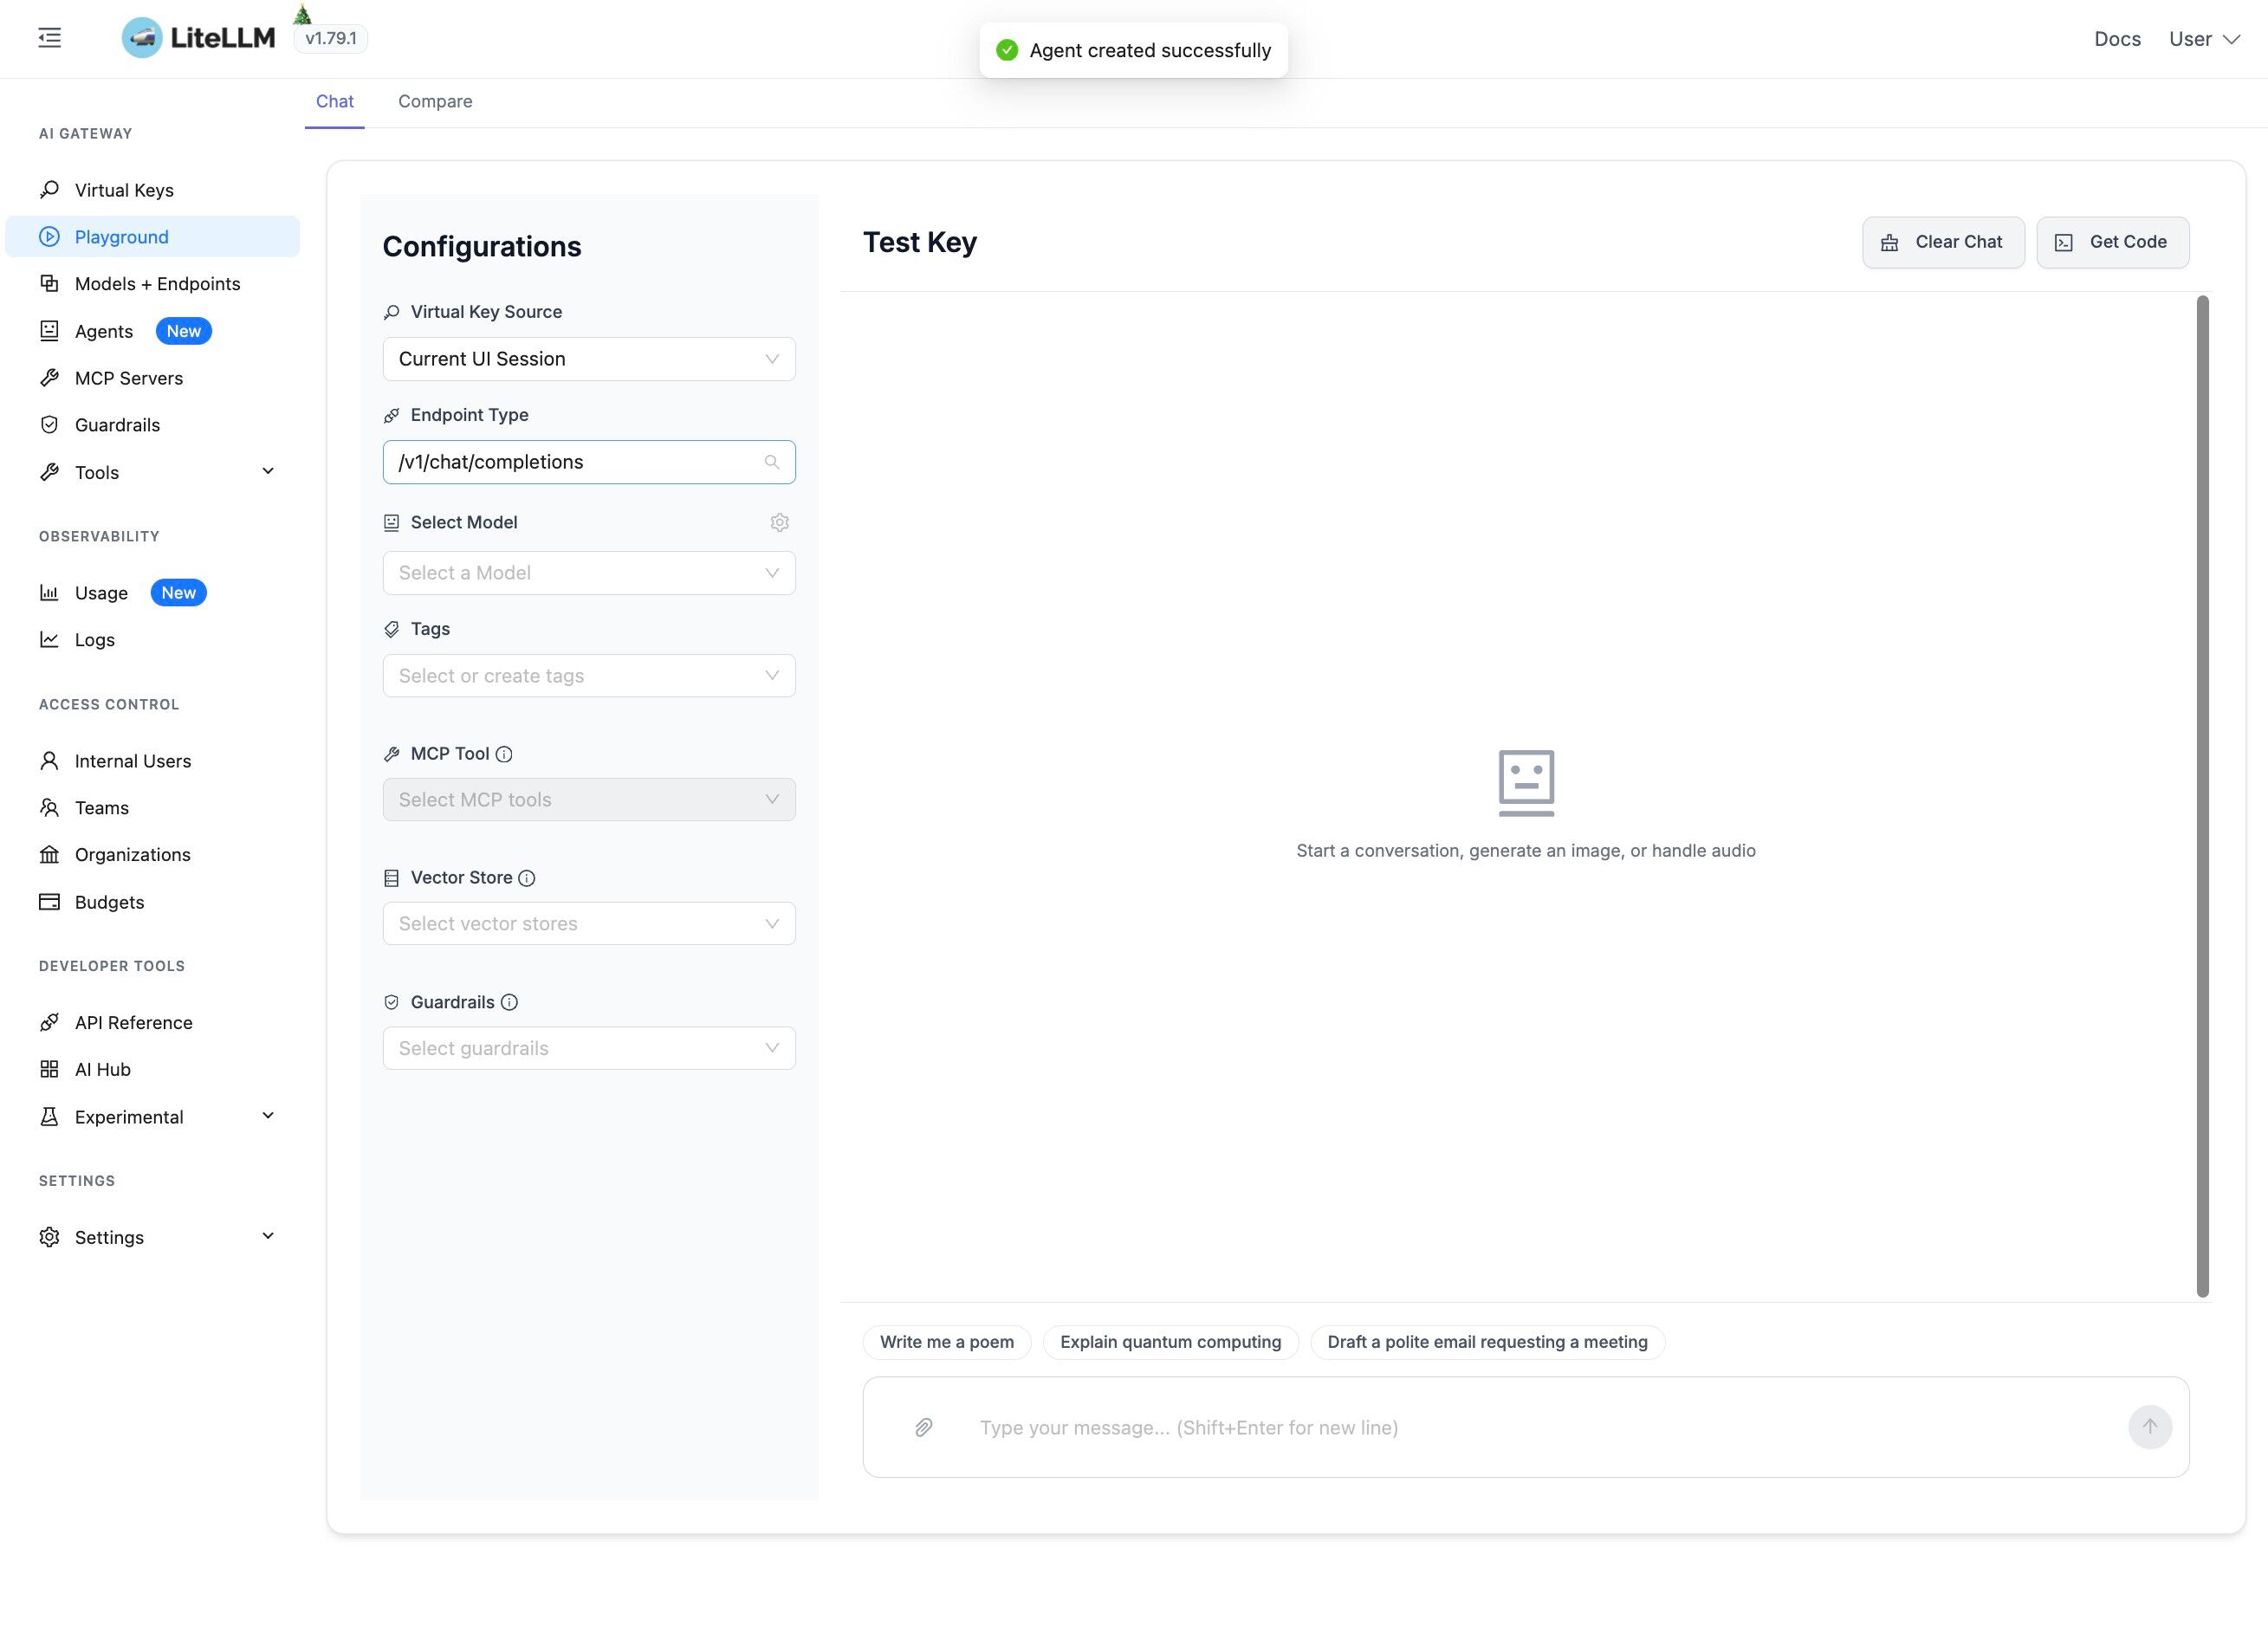This screenshot has height=1632, width=2268.
Task: Open Models + Endpoints page
Action: (157, 283)
